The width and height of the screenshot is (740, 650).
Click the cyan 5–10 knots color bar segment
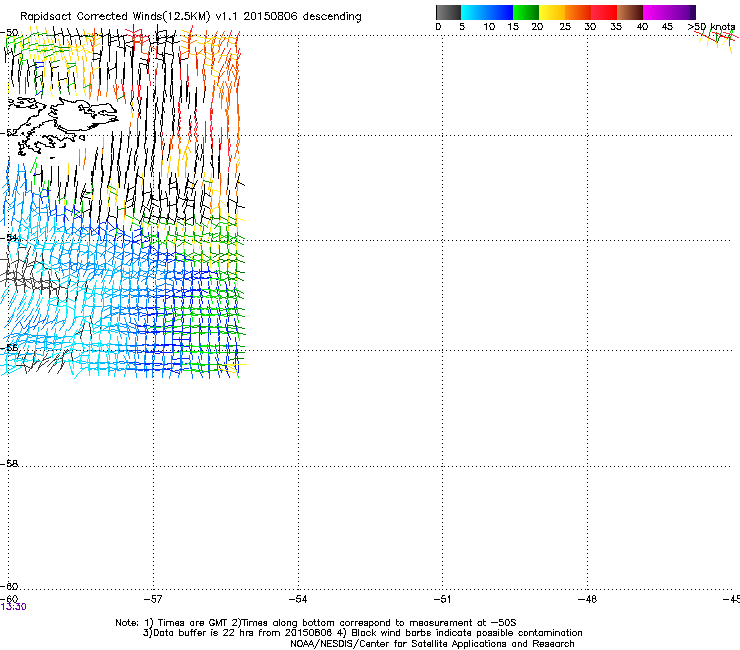pyautogui.click(x=474, y=12)
